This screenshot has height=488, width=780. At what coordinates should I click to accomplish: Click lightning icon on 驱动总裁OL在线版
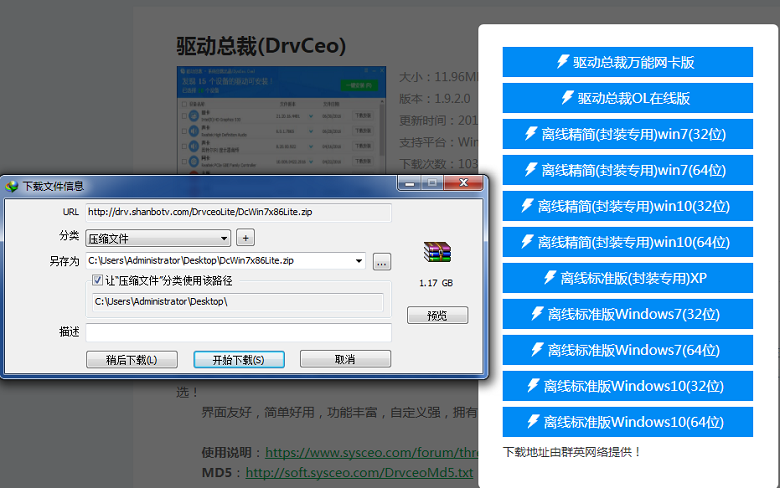[567, 97]
